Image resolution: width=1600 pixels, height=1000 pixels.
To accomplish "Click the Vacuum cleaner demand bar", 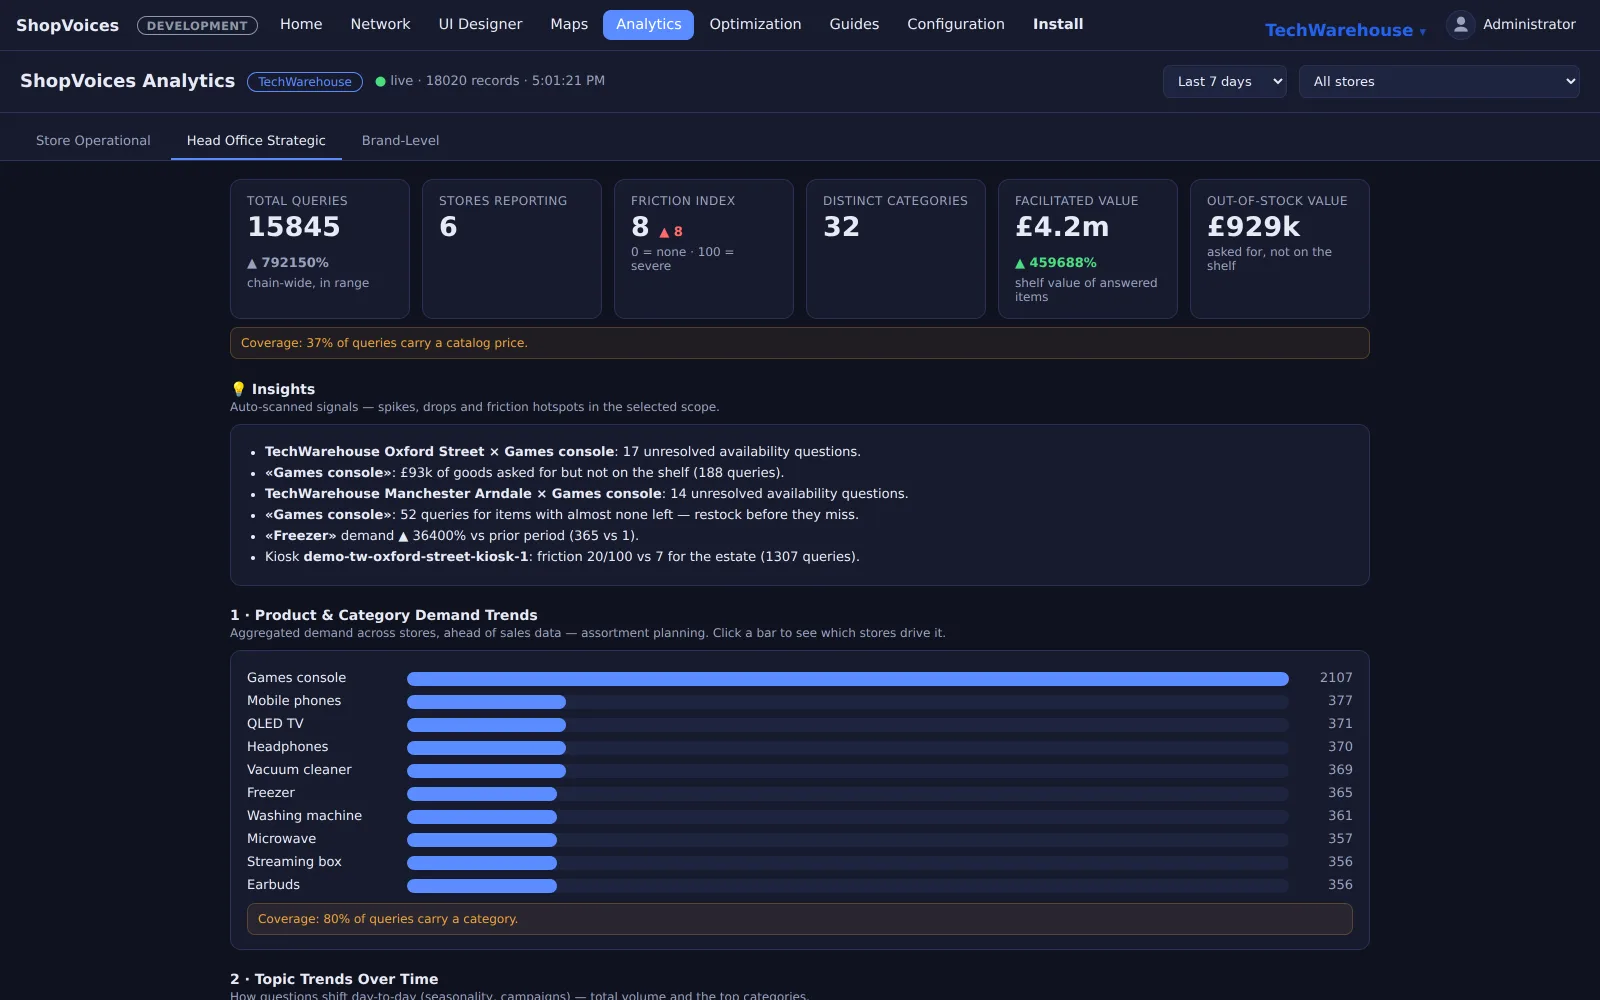I will [486, 771].
